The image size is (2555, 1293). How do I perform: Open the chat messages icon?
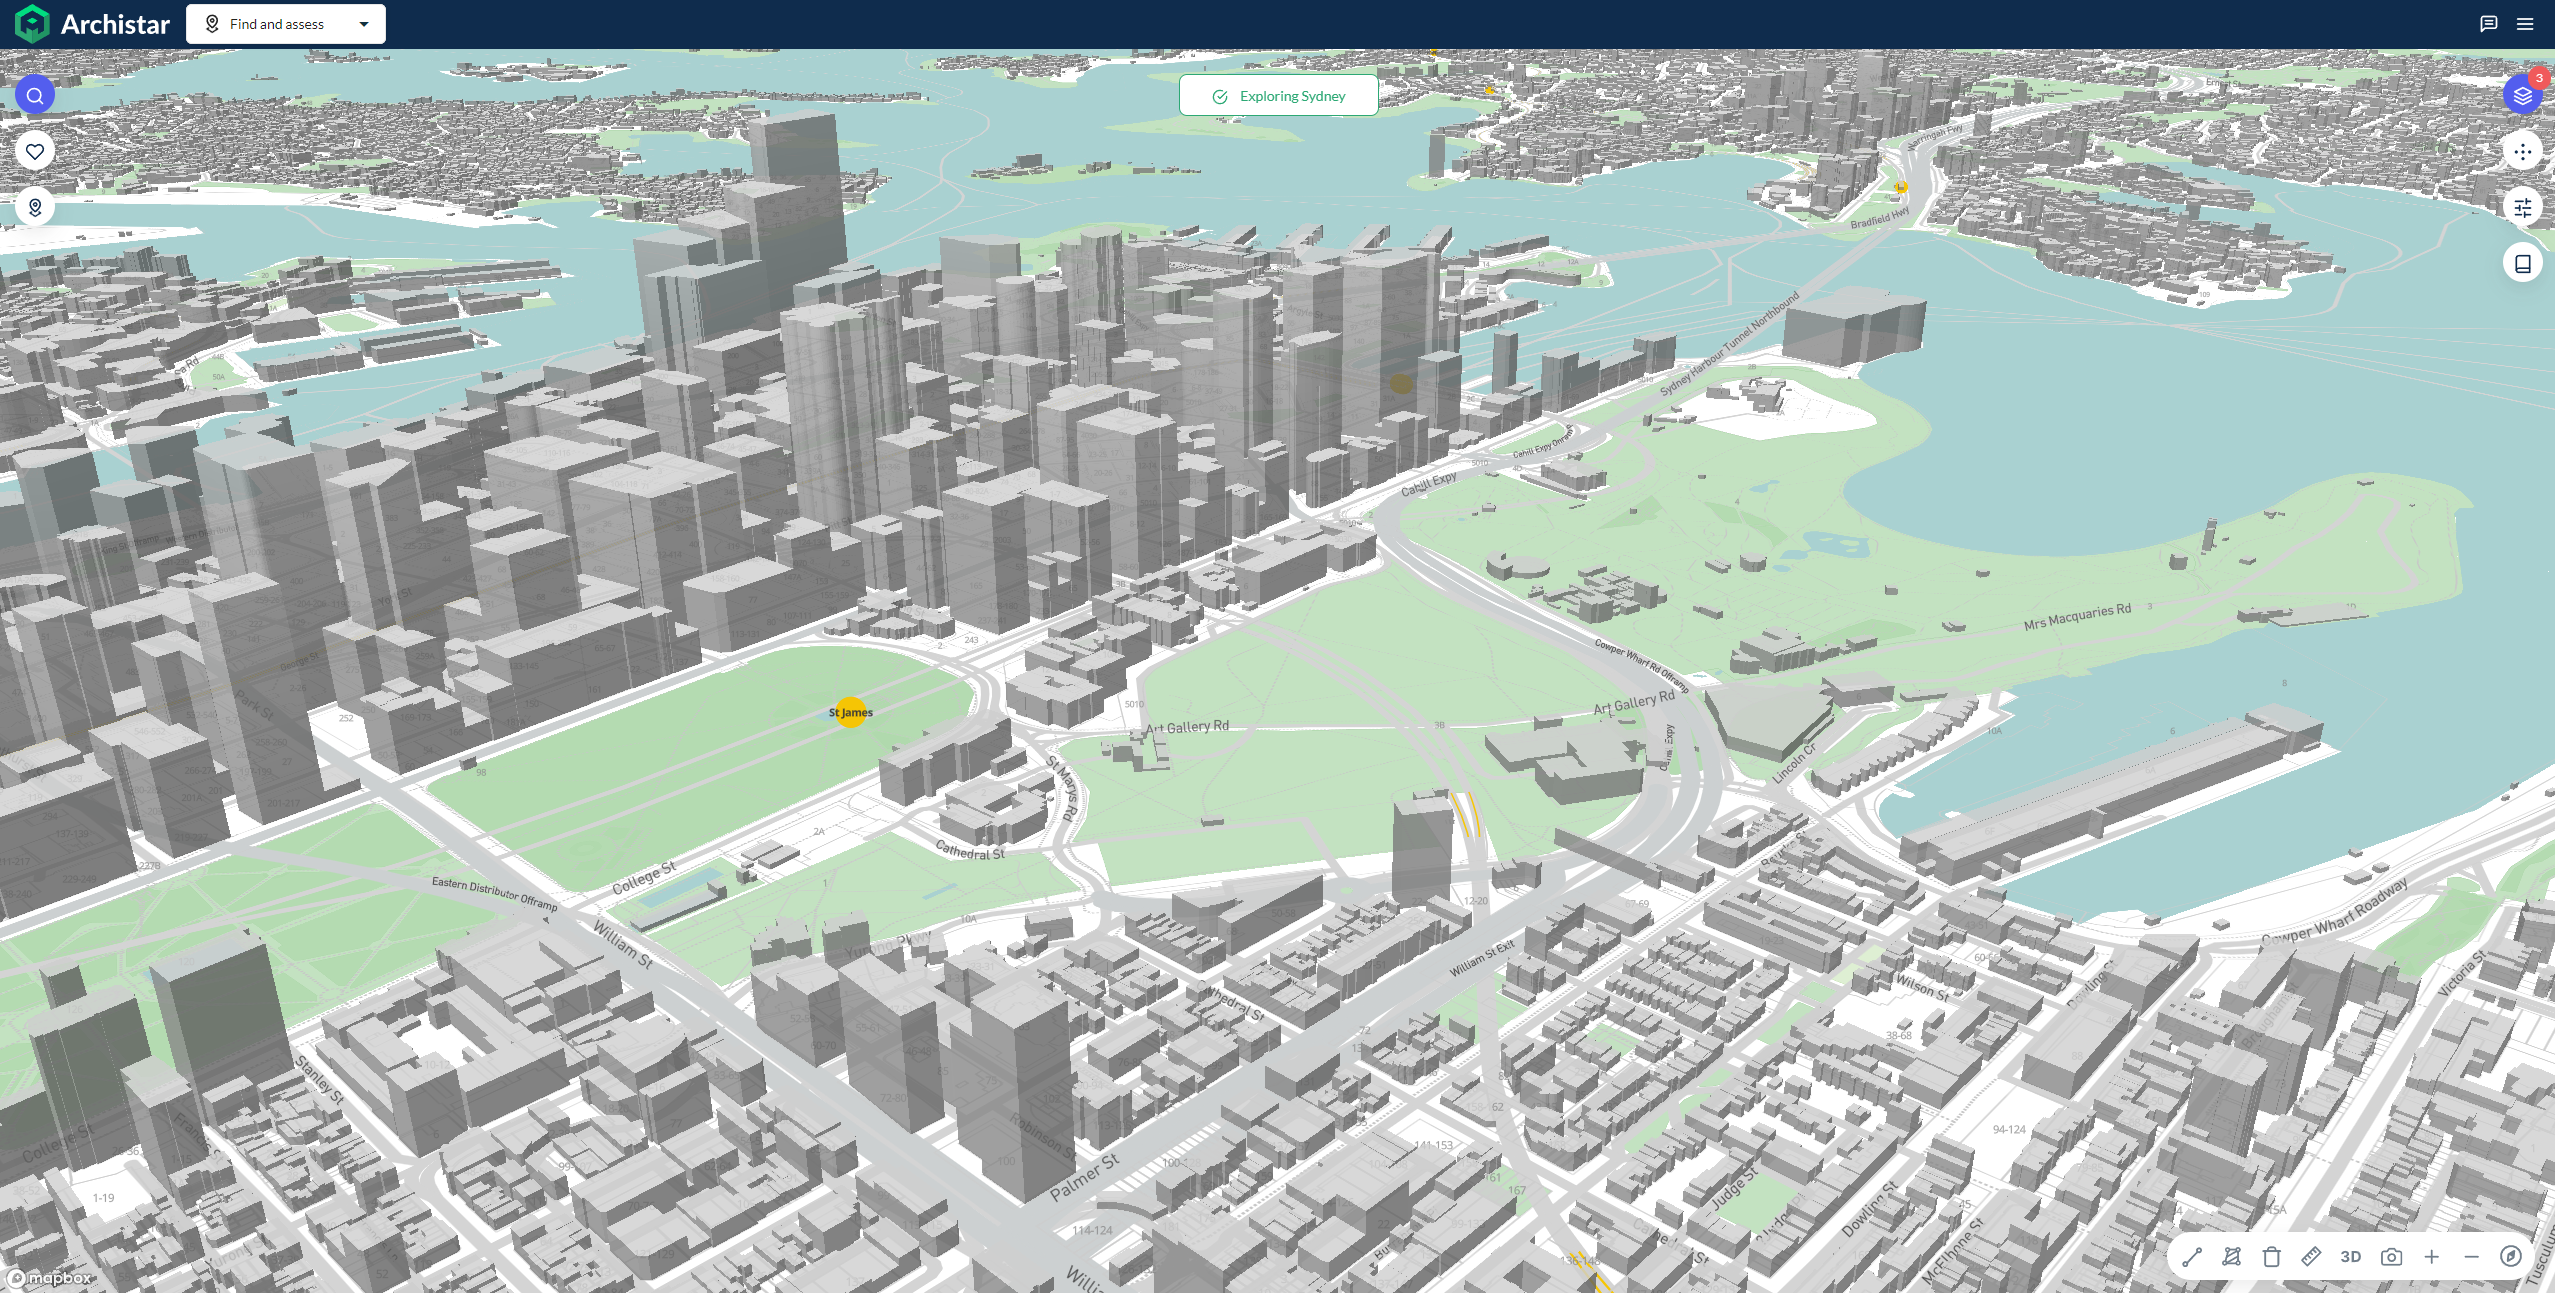[2489, 24]
